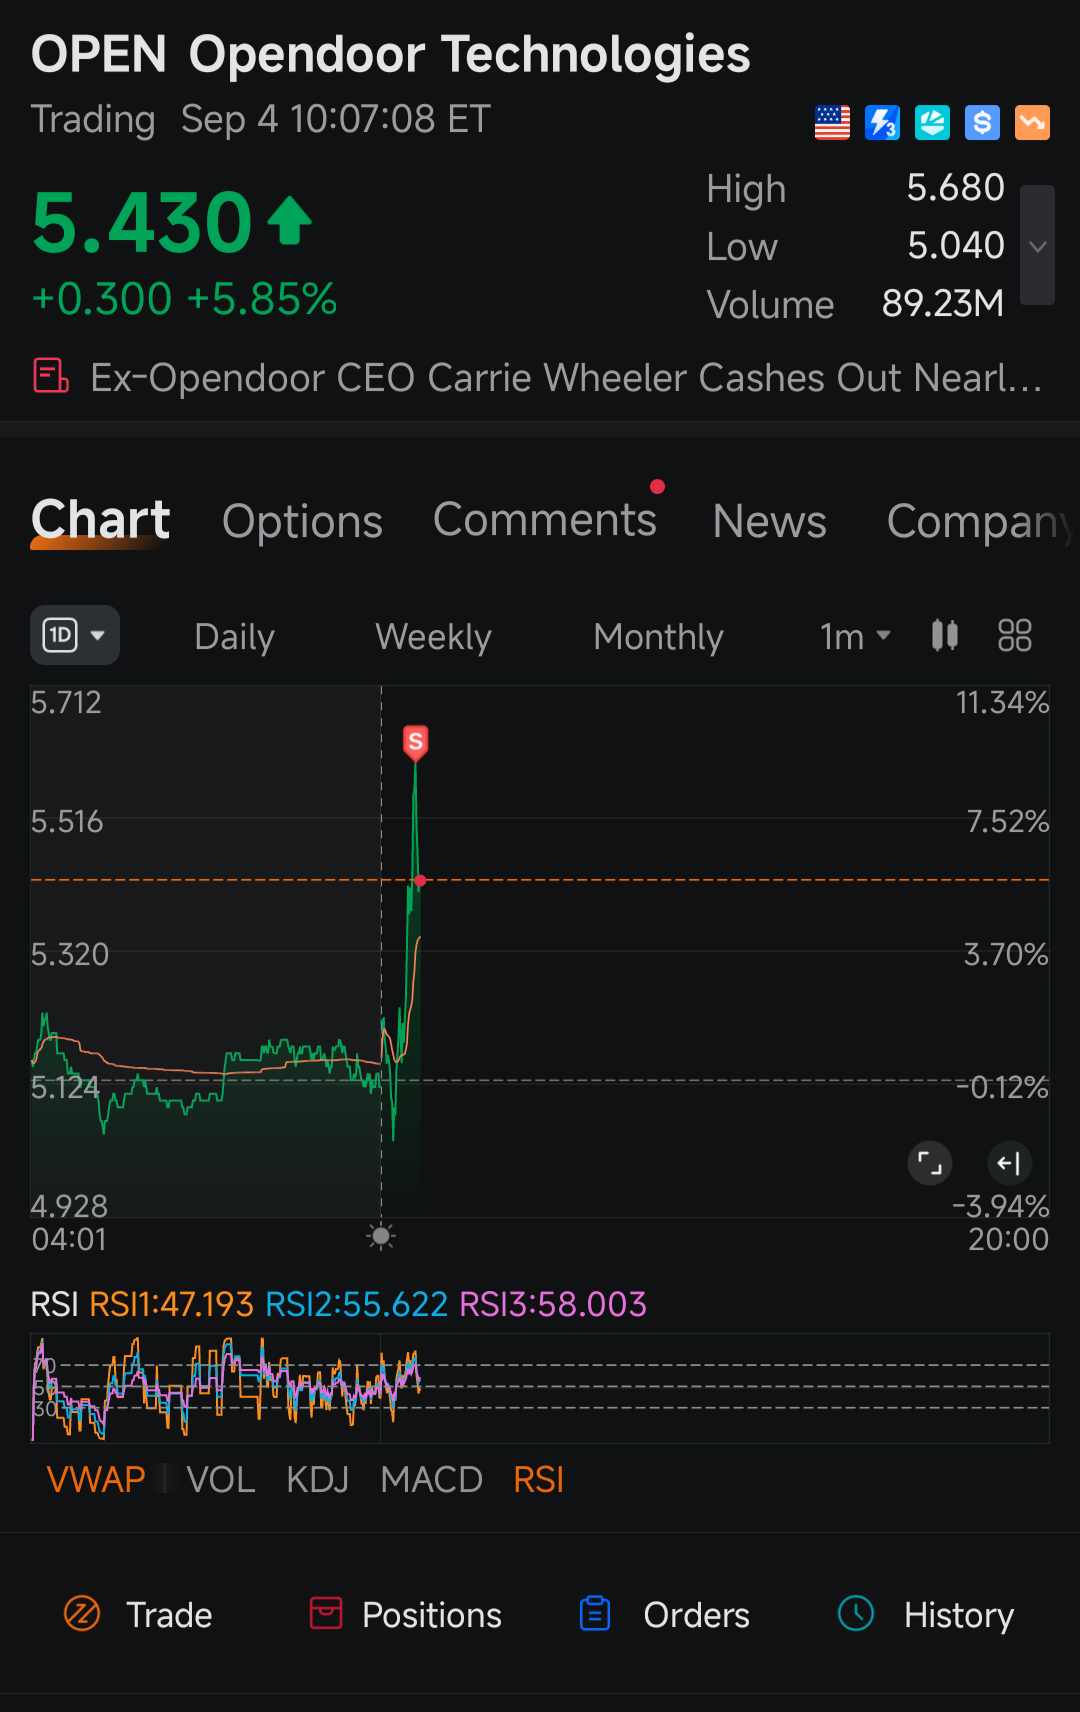Image resolution: width=1080 pixels, height=1712 pixels.
Task: Switch to the News tab
Action: (770, 521)
